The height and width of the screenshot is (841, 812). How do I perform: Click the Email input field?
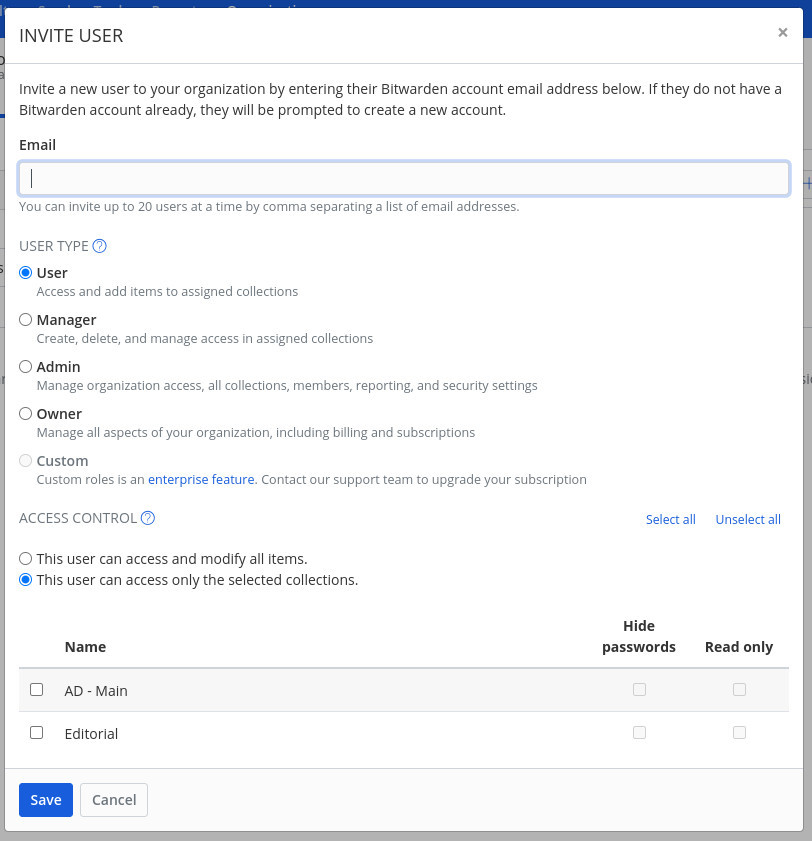(404, 179)
